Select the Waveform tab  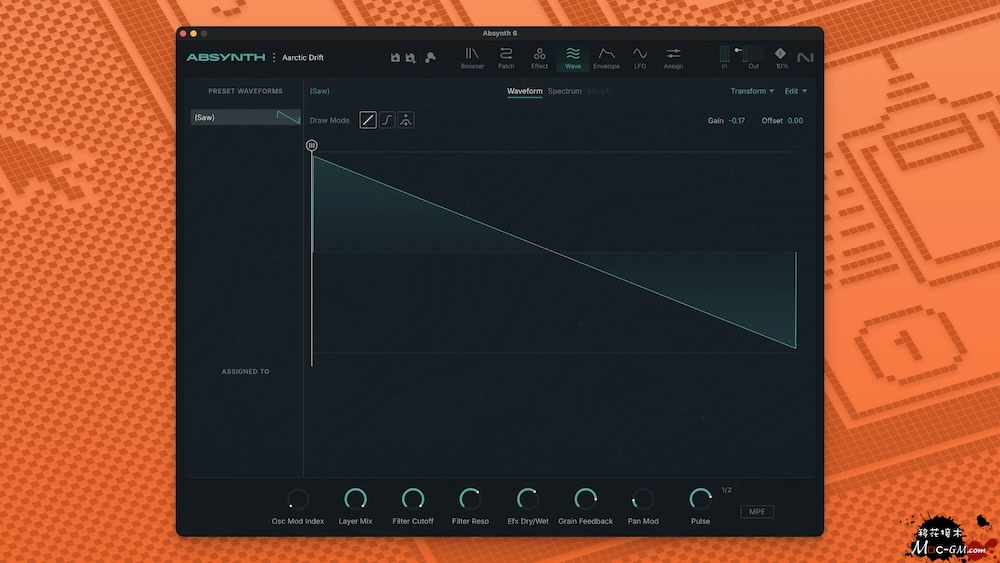pyautogui.click(x=525, y=91)
